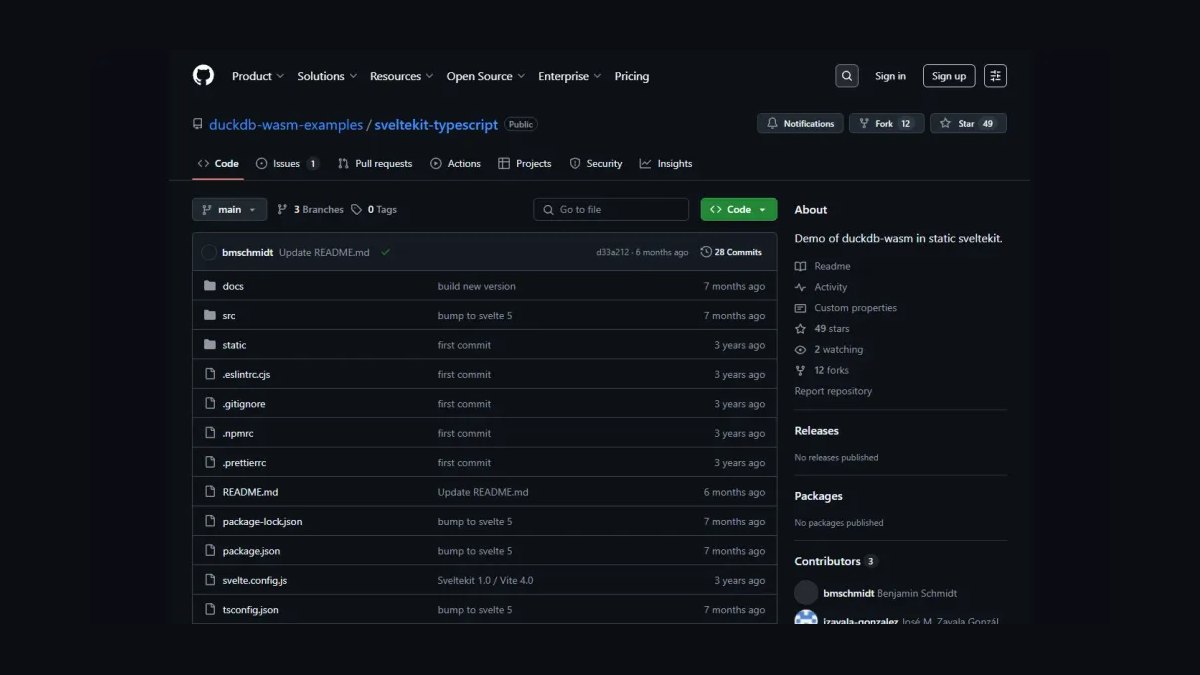Click in the Go to file field
The height and width of the screenshot is (675, 1200).
click(611, 210)
